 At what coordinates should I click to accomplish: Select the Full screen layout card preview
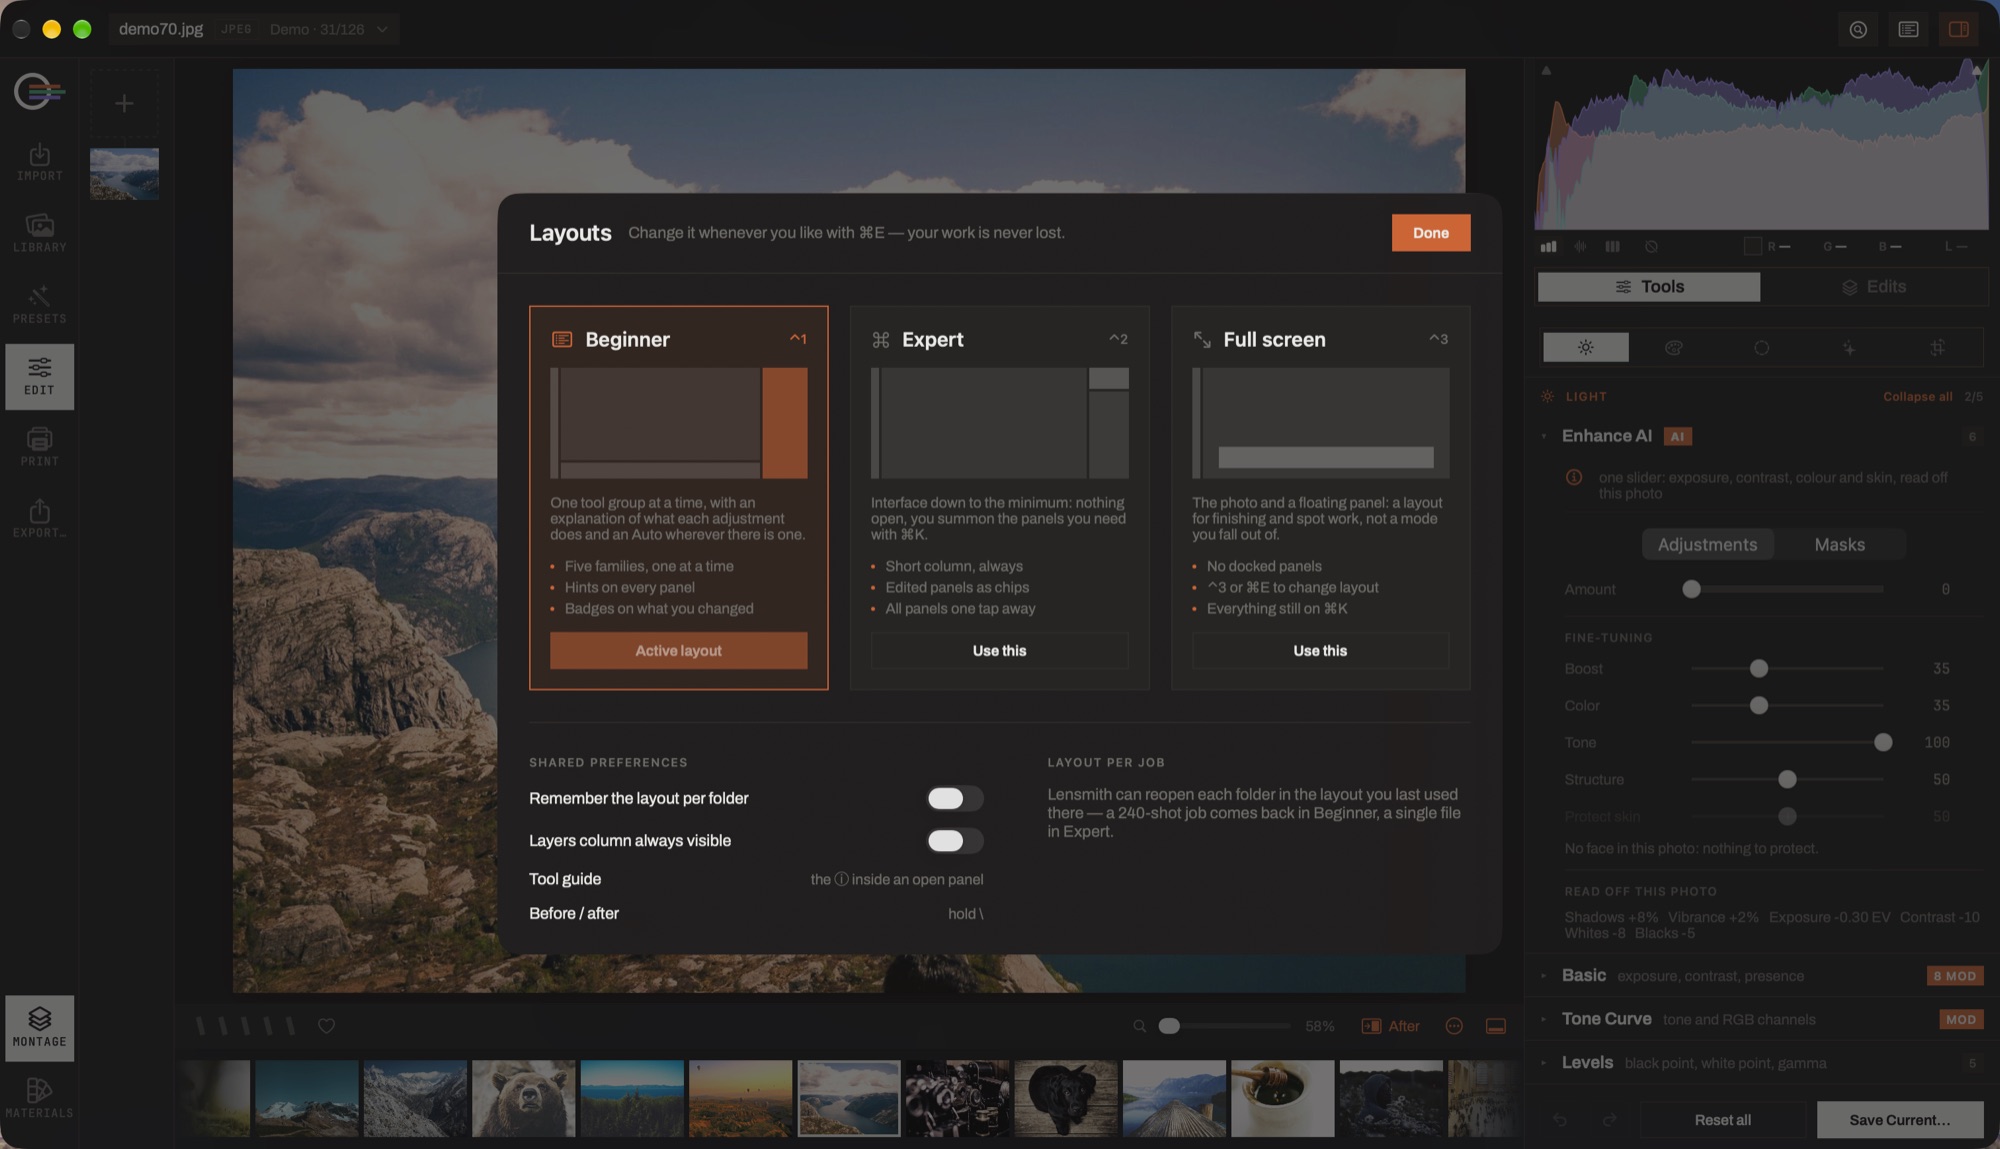click(1320, 423)
